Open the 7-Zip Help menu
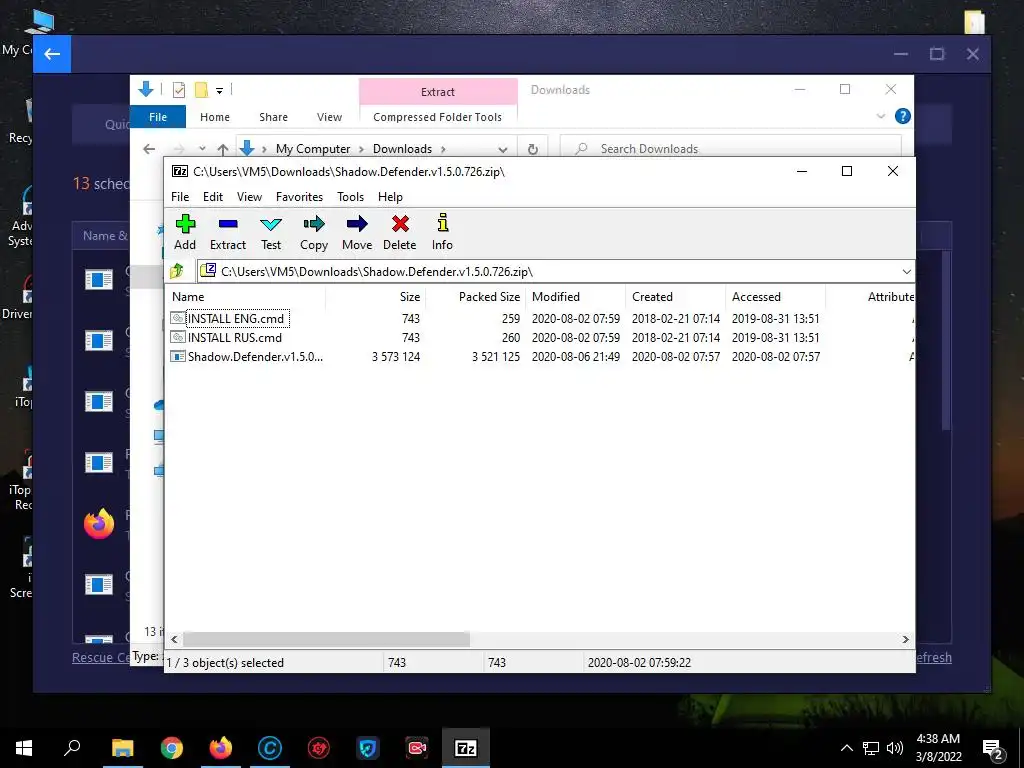The image size is (1024, 768). pos(390,197)
